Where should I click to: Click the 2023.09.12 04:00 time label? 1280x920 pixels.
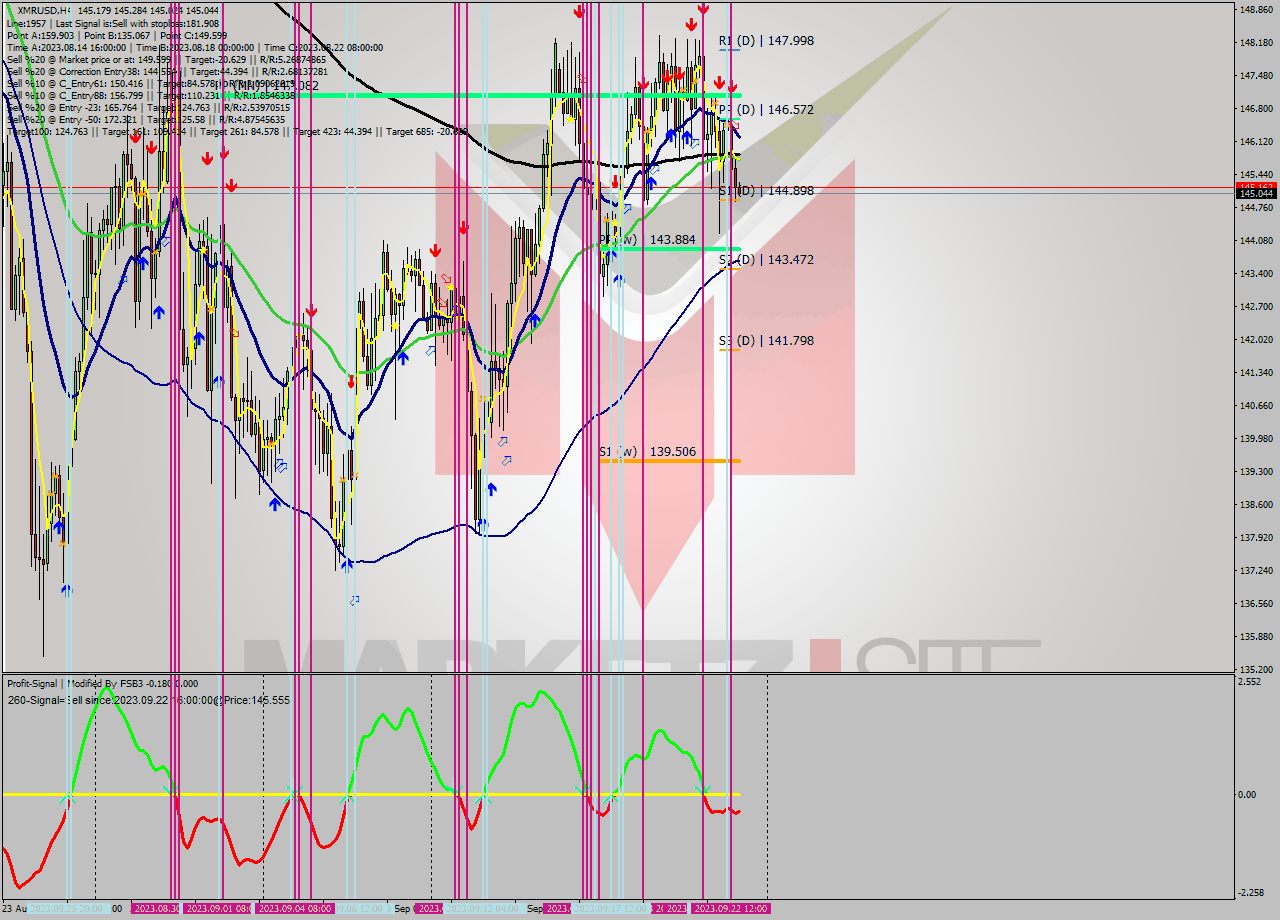483,909
